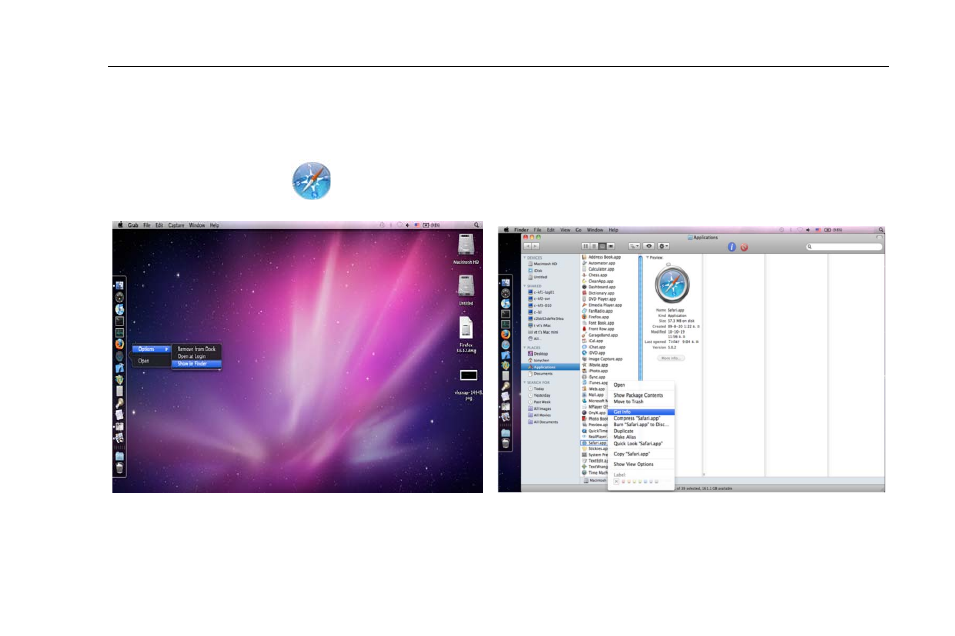The width and height of the screenshot is (955, 636).
Task: Choose Duplicate in the Safari.app context menu
Action: coord(641,431)
